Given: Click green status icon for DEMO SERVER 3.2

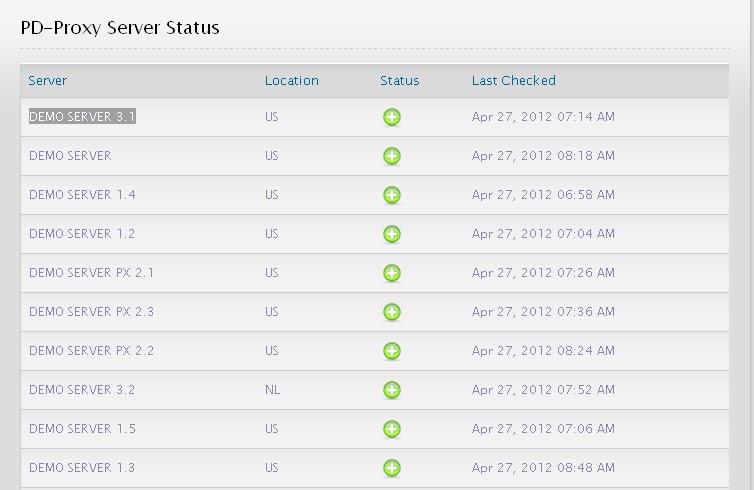Looking at the screenshot, I should 392,389.
